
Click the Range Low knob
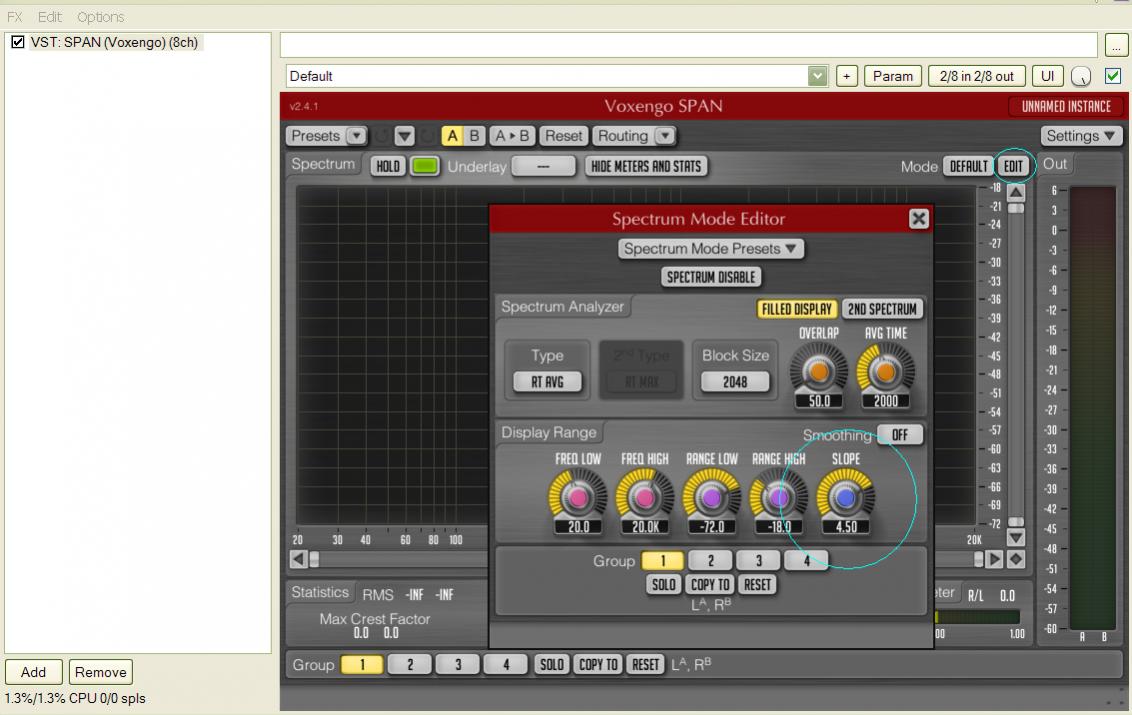click(711, 497)
